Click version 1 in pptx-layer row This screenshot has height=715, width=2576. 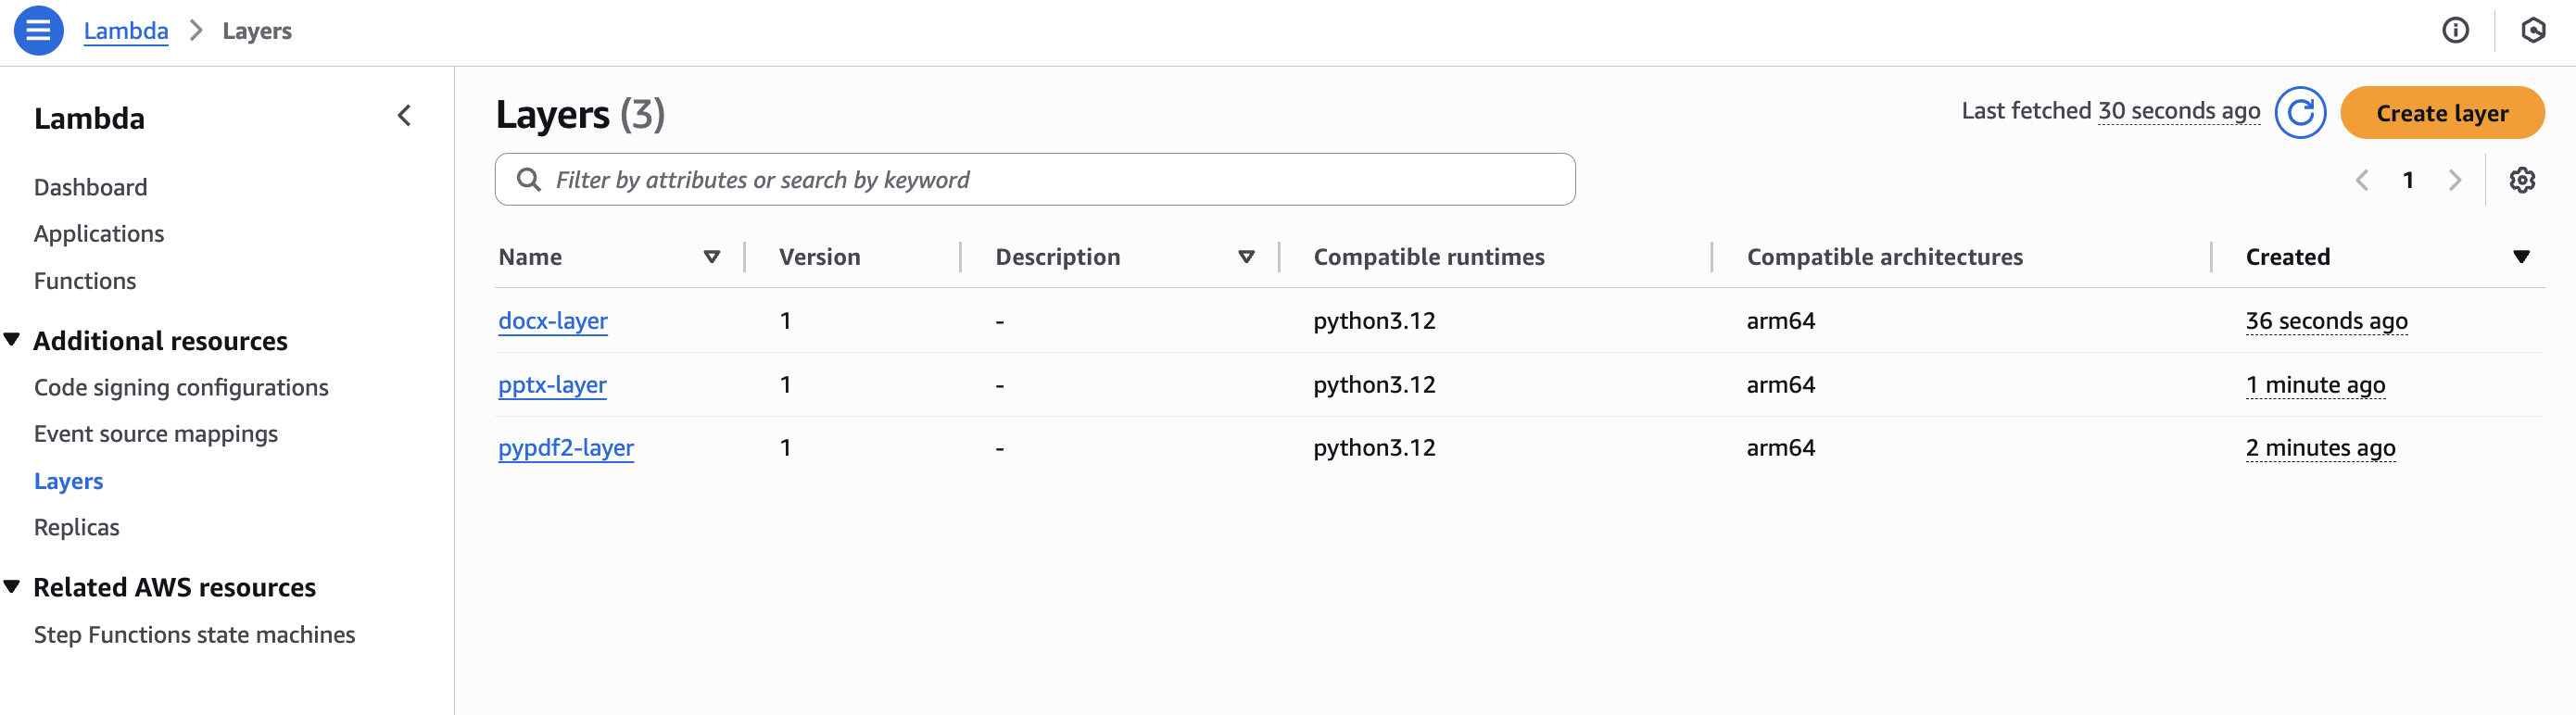pyautogui.click(x=786, y=385)
